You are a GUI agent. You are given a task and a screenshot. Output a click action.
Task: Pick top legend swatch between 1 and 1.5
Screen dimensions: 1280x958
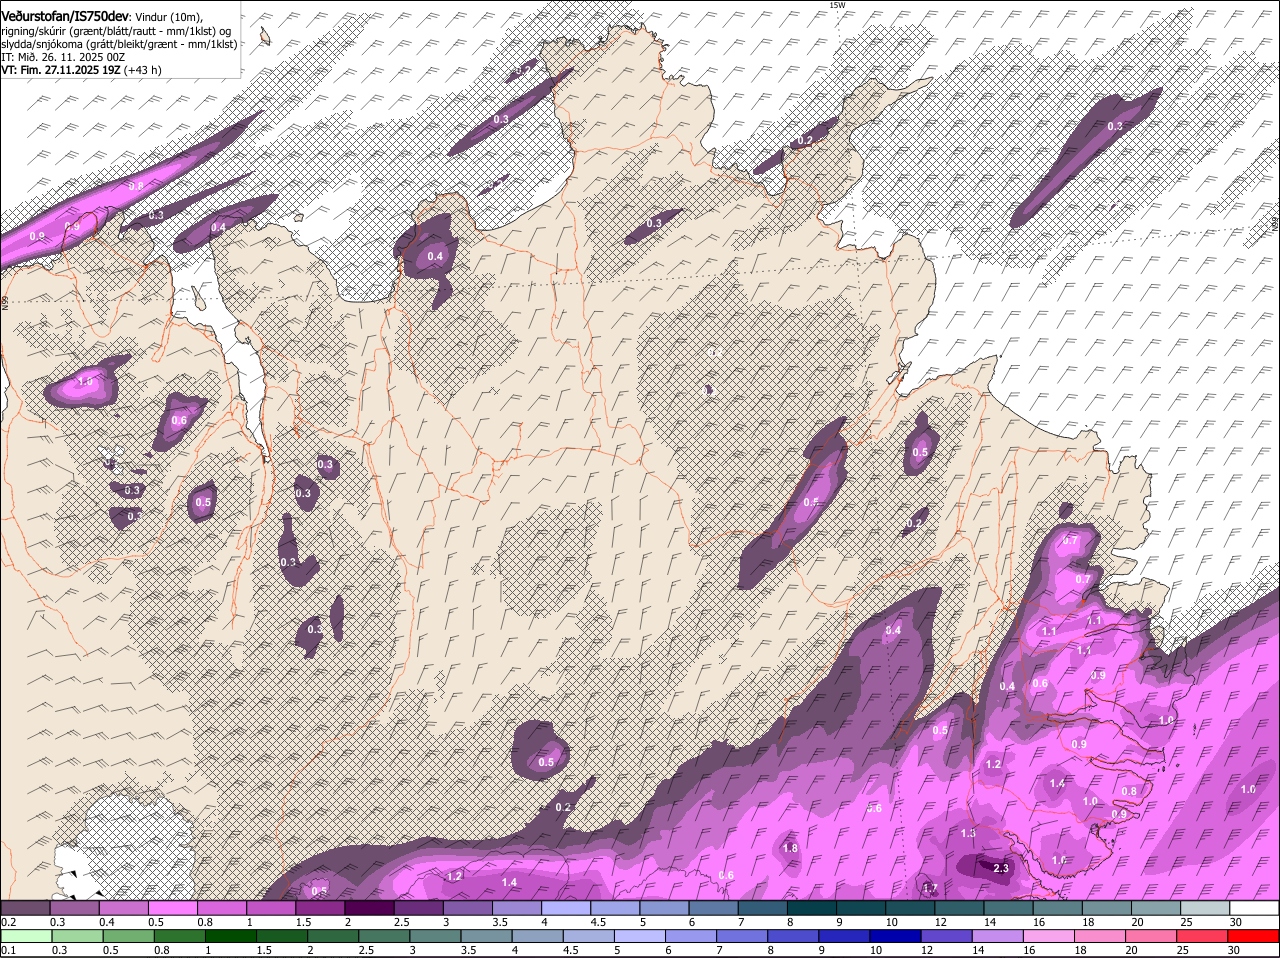271,907
